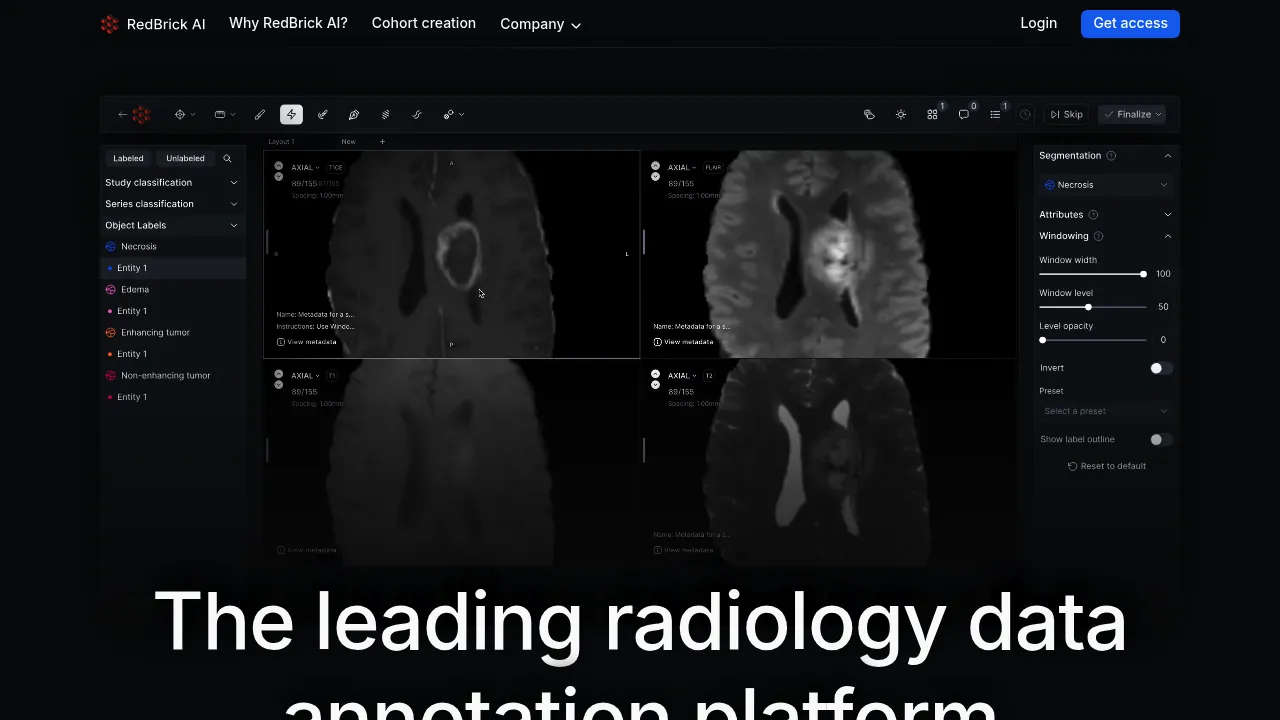Collapse the Object Labels section

point(172,225)
